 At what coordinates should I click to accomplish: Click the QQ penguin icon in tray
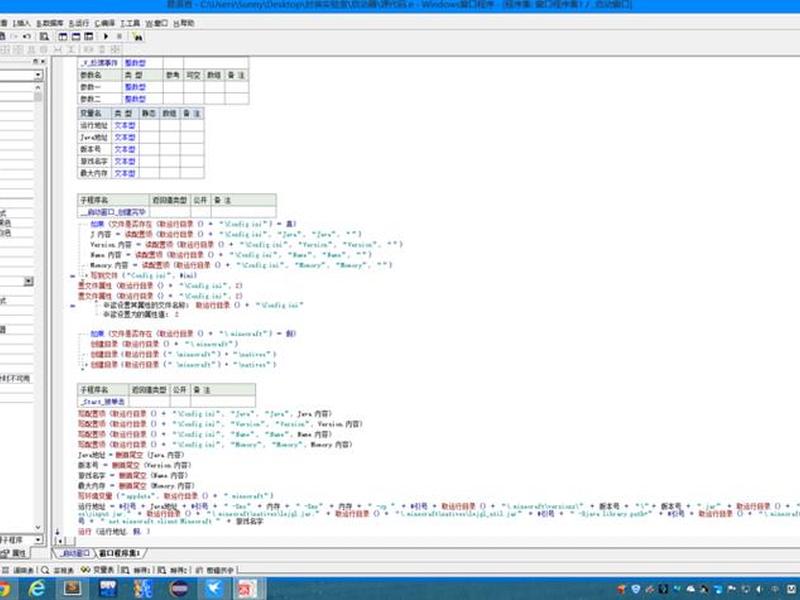[704, 589]
